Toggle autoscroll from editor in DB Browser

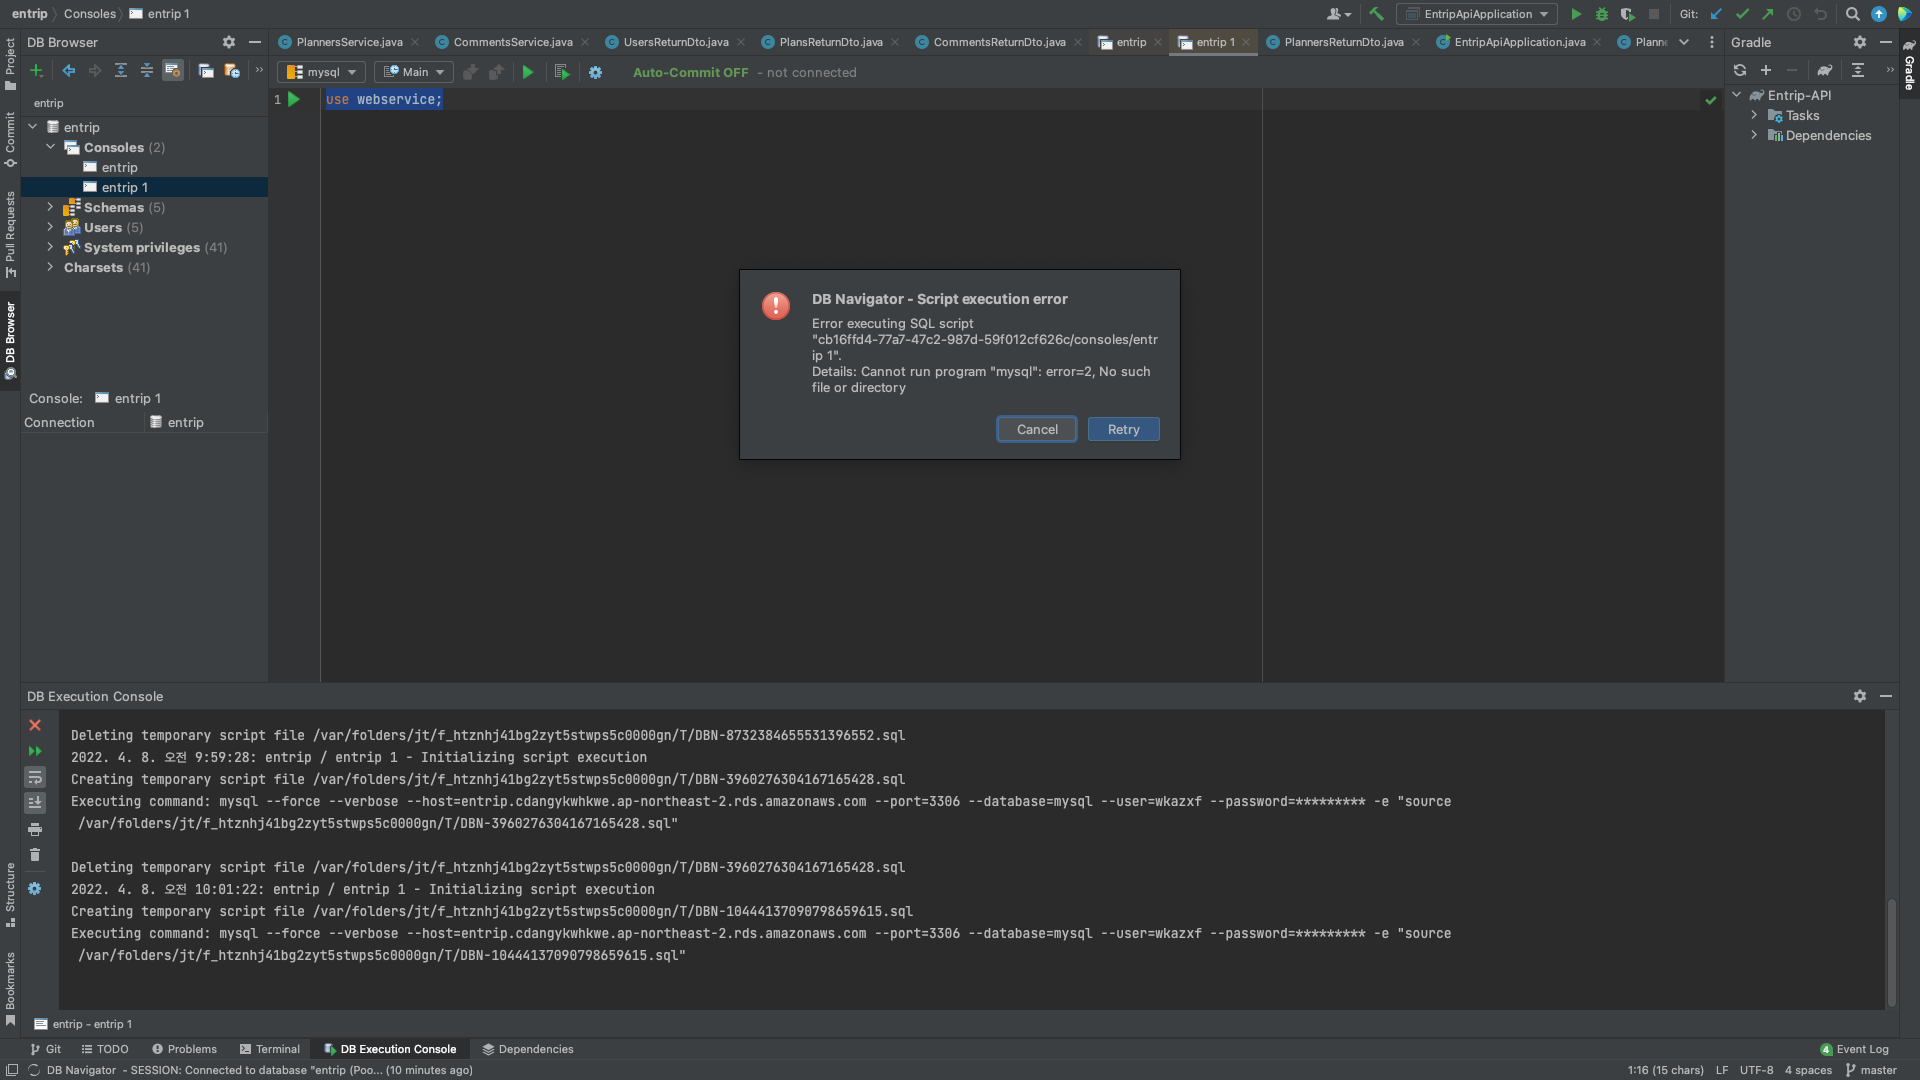(173, 70)
